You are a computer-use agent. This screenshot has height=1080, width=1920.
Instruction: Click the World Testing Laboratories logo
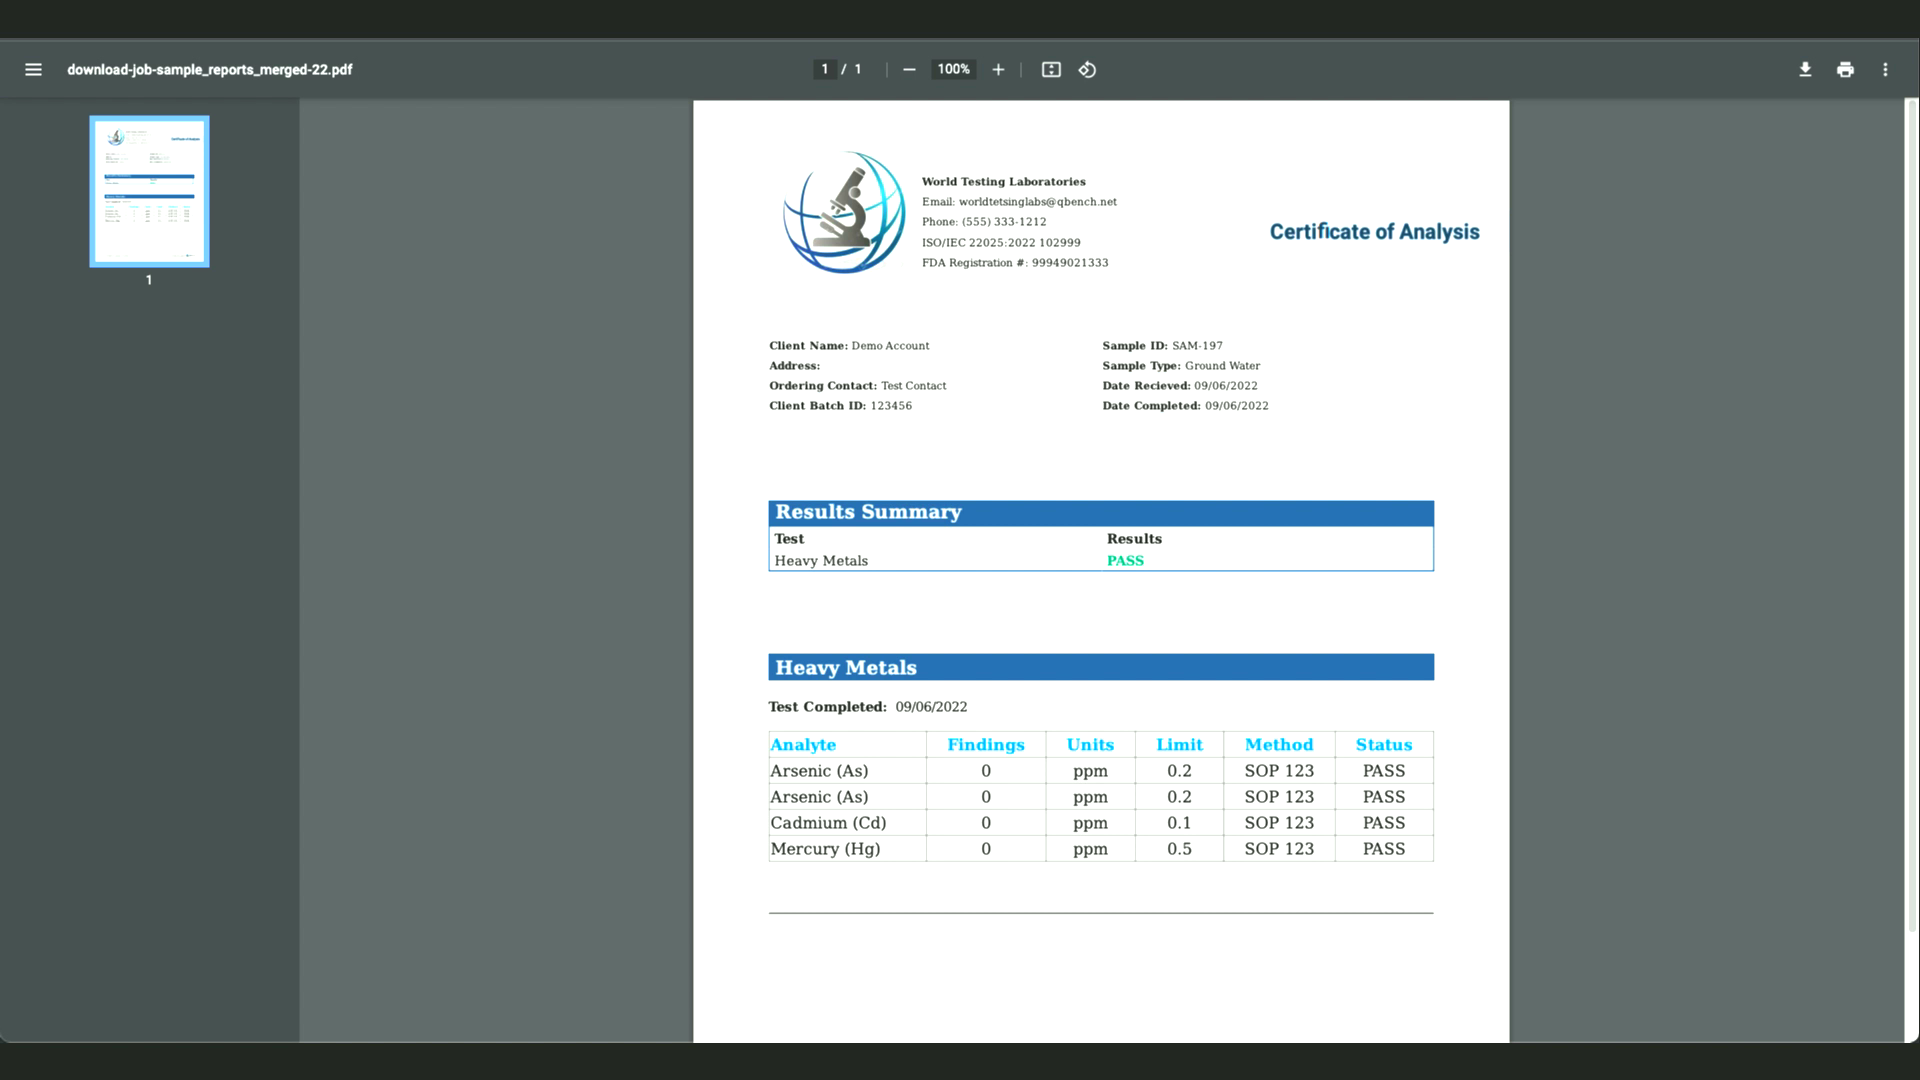pos(844,213)
